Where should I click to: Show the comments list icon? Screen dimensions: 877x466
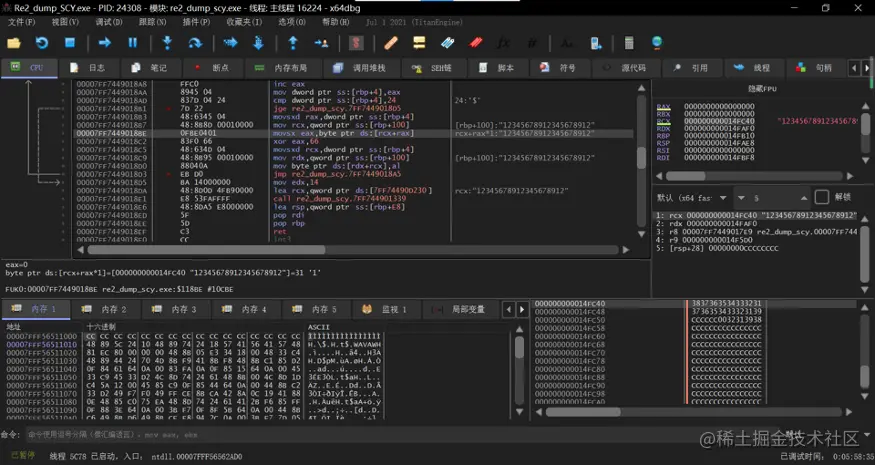coord(419,43)
